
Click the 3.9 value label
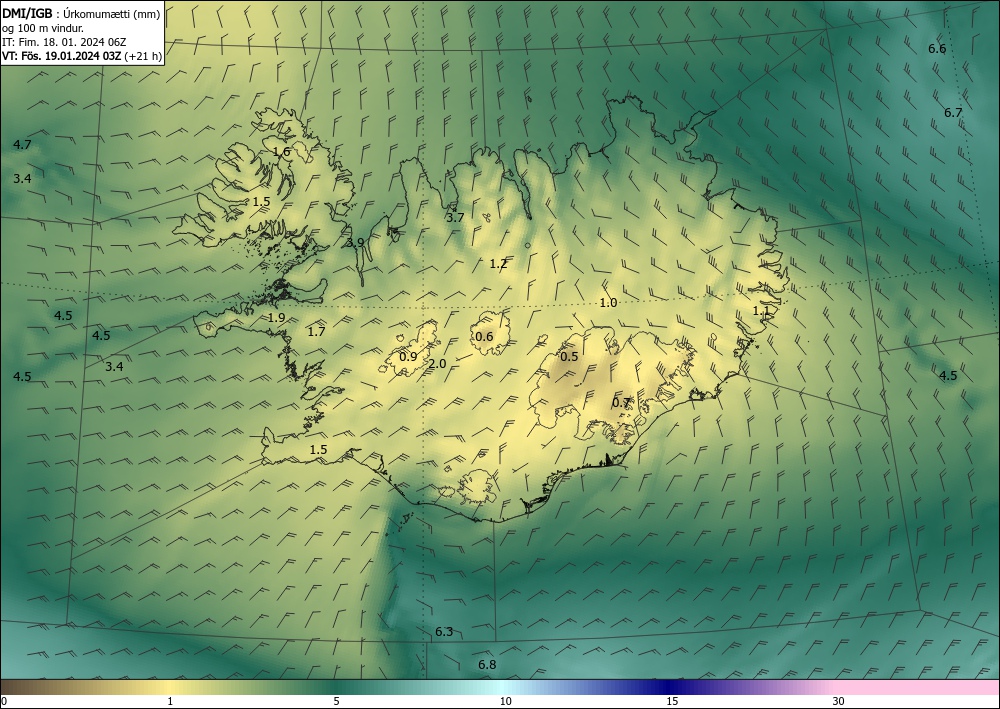355,243
